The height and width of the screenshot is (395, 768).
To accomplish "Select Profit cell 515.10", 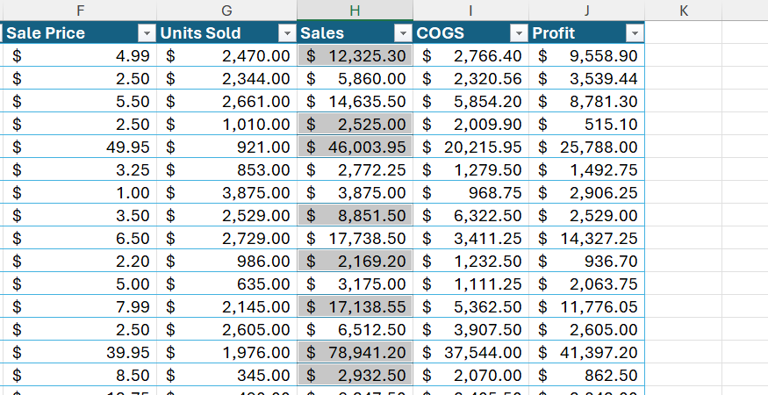I will (586, 124).
